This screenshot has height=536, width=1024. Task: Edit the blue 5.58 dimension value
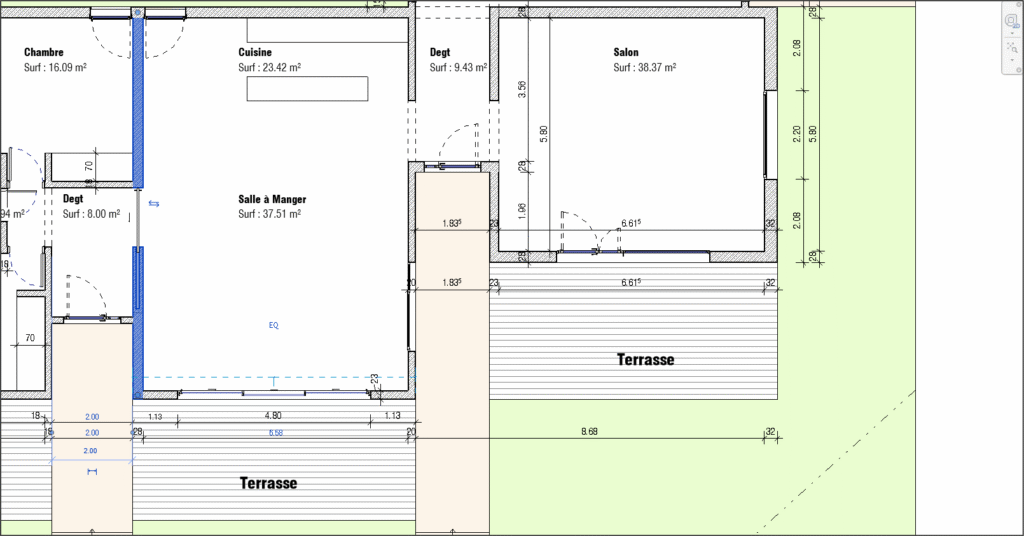(276, 432)
